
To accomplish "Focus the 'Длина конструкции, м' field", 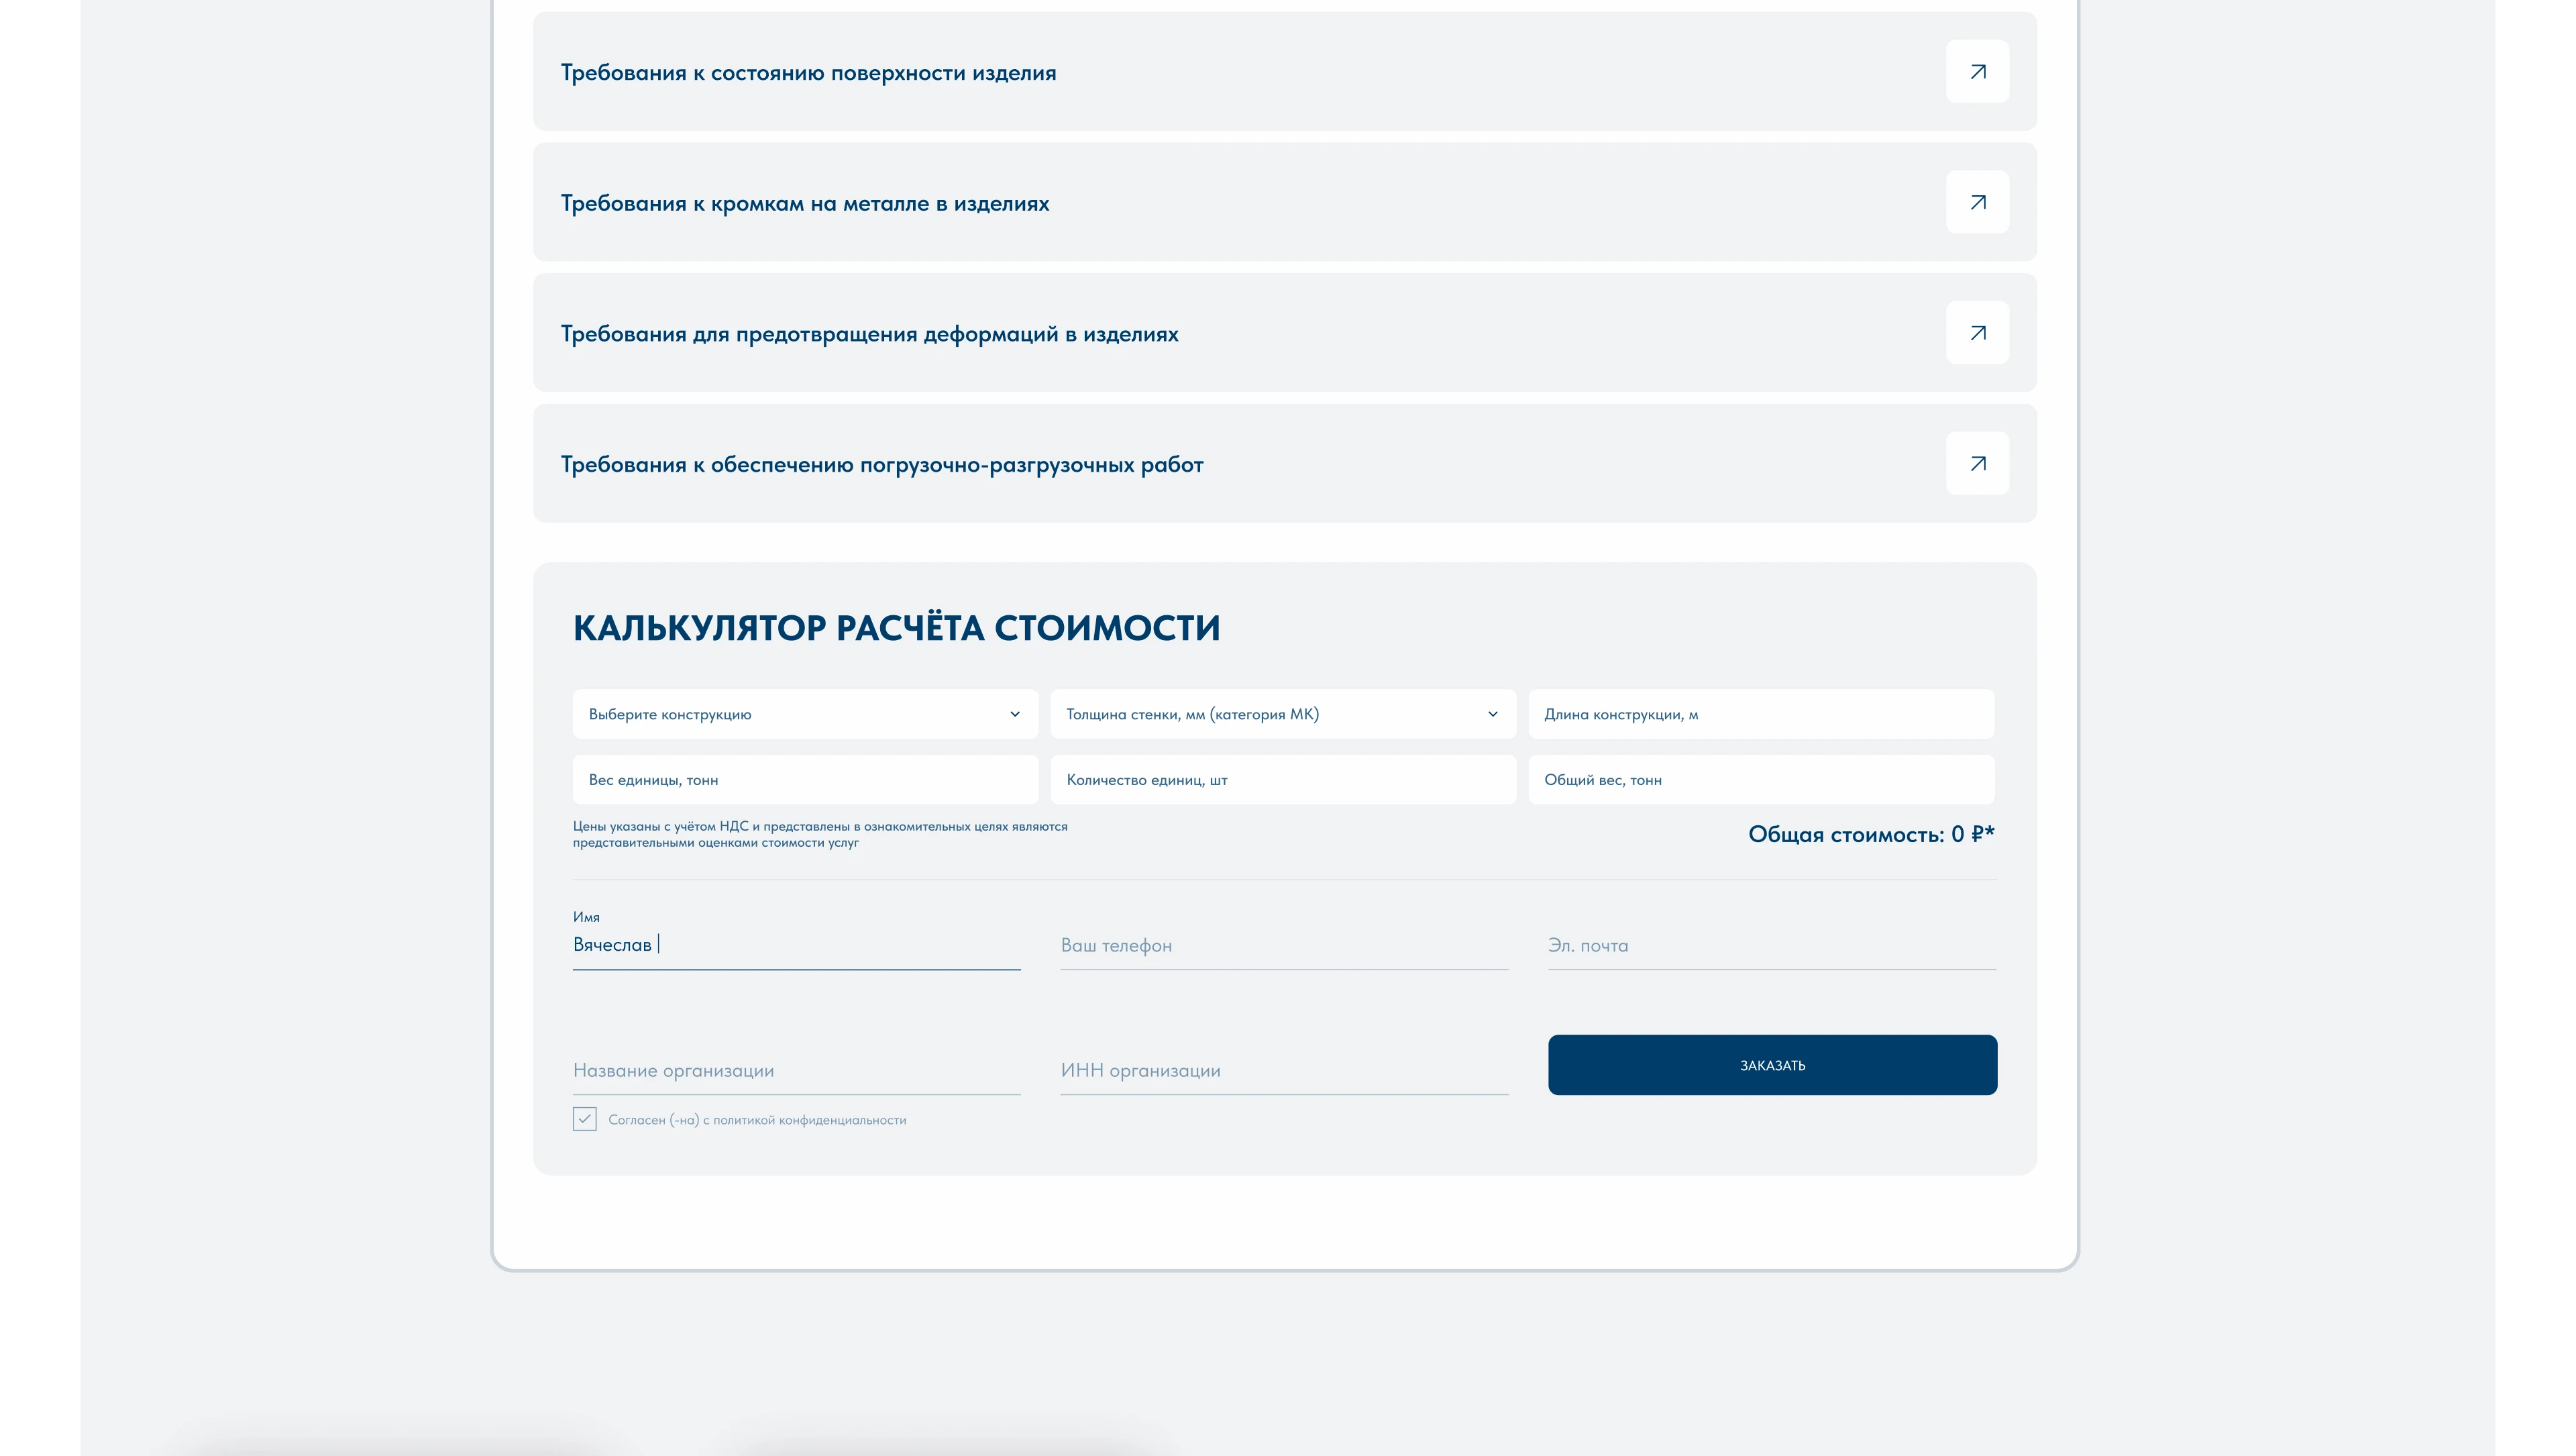I will [1760, 714].
